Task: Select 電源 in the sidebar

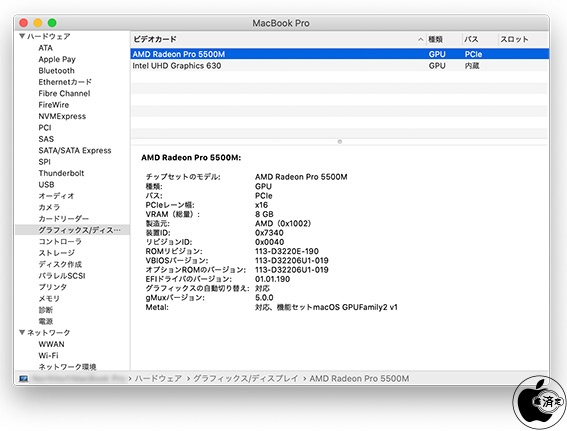Action: (46, 321)
